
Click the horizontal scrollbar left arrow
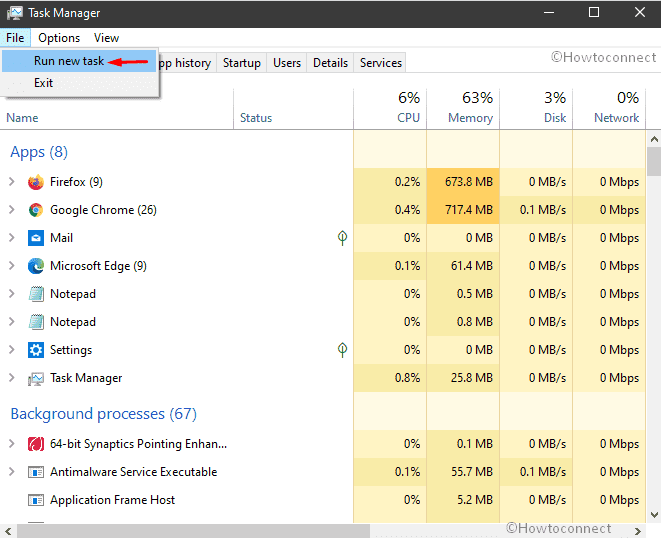(8, 531)
